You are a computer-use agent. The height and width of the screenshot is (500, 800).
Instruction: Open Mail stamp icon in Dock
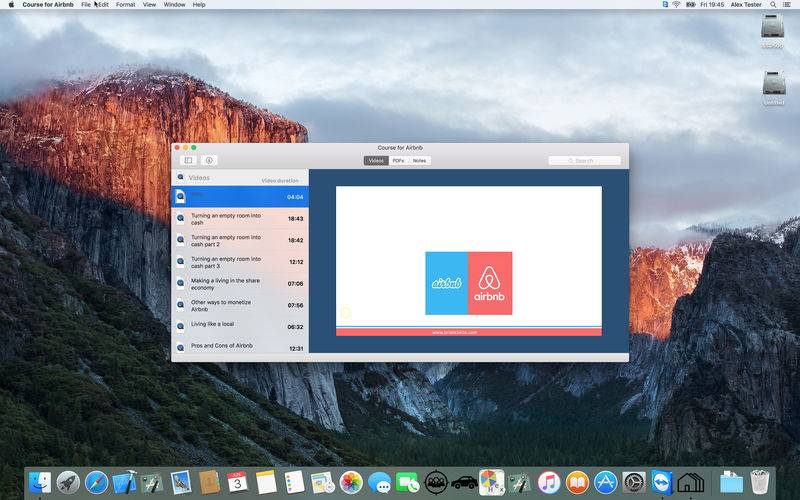(x=181, y=482)
